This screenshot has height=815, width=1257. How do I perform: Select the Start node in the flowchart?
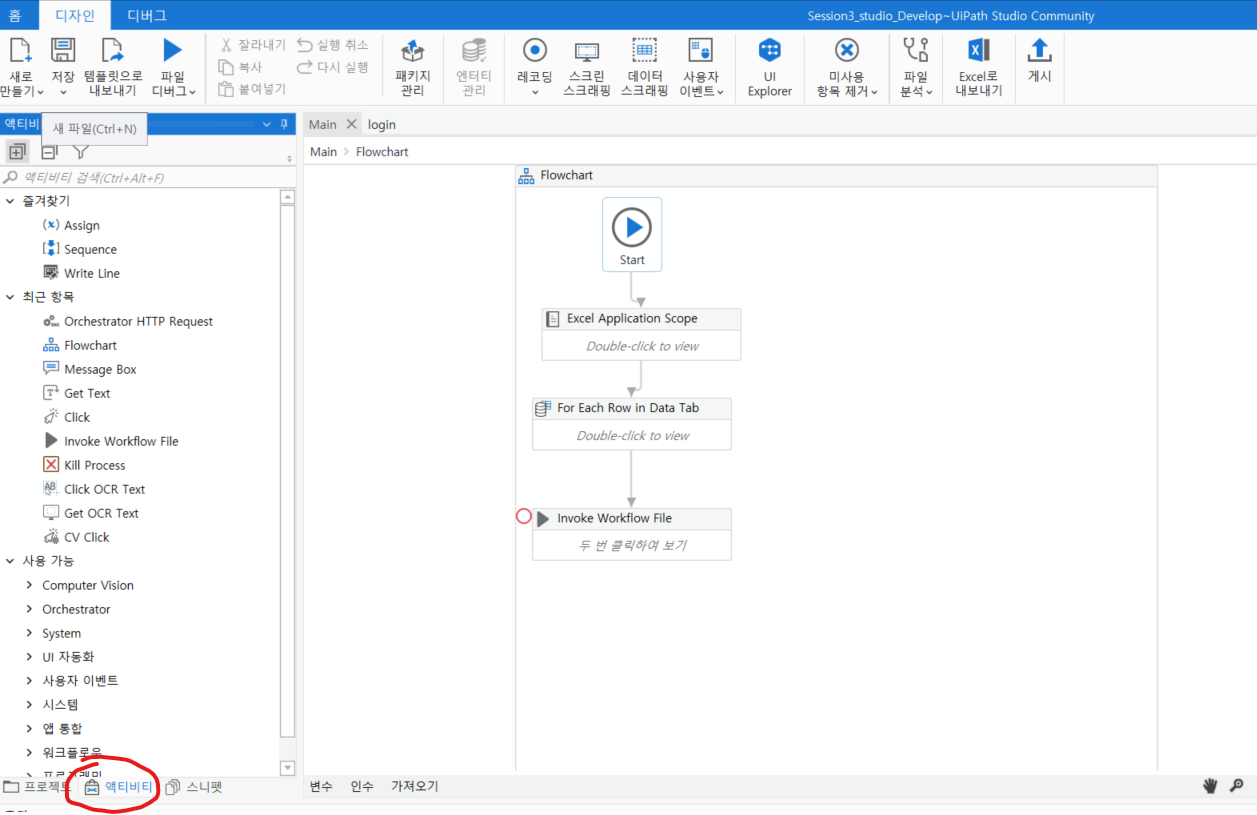click(632, 234)
